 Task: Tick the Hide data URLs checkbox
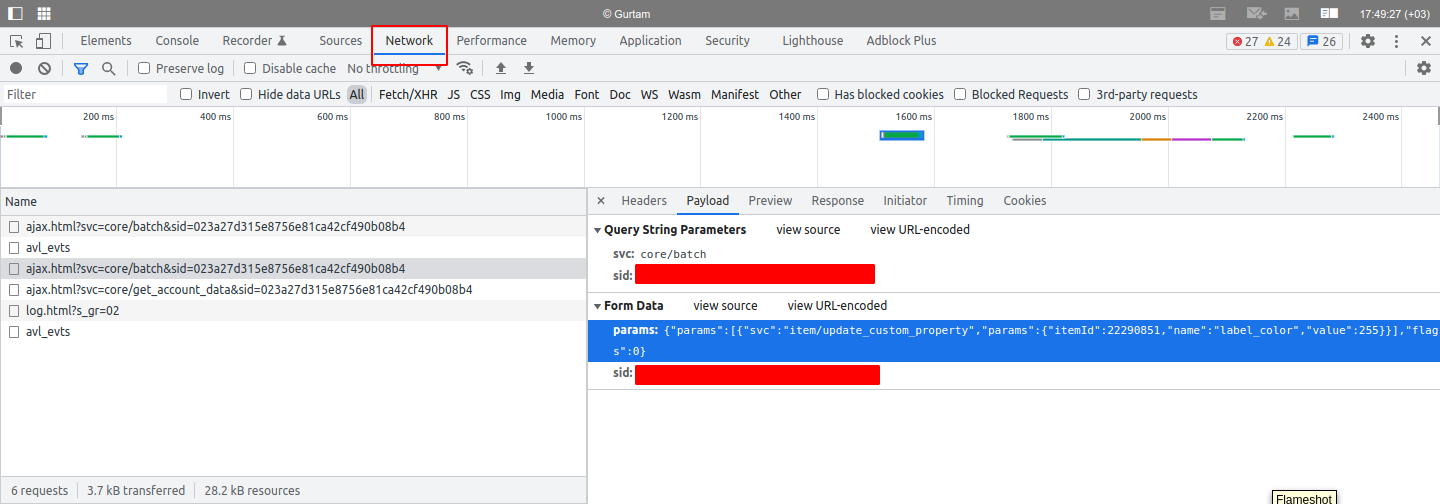tap(246, 94)
